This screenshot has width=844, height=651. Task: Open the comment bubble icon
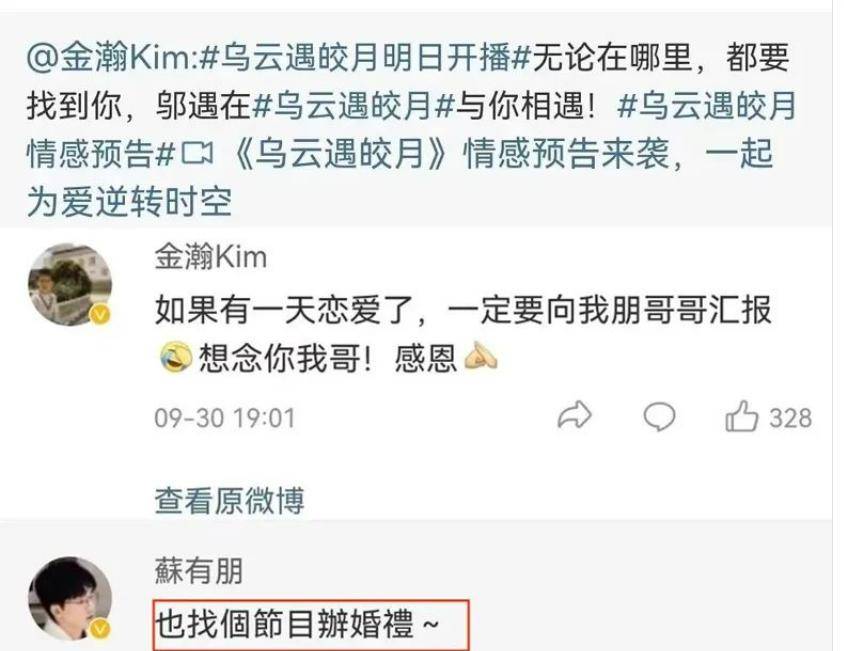click(659, 416)
